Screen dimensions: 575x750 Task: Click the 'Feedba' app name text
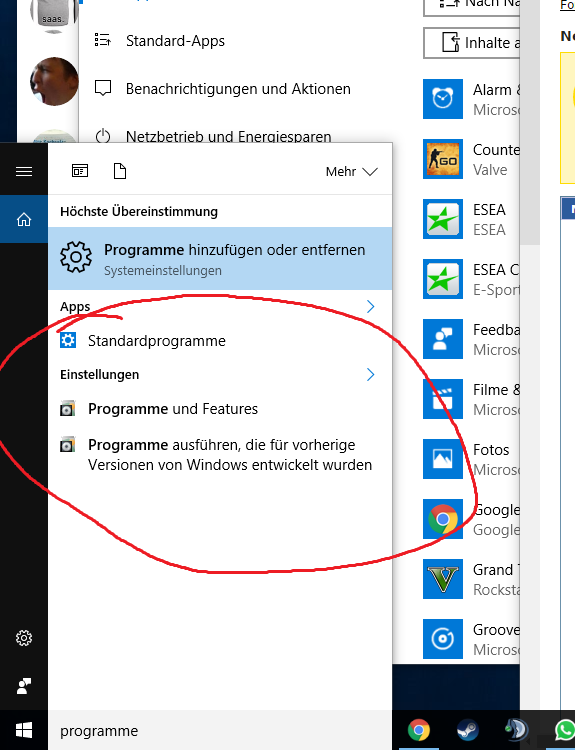coord(496,330)
